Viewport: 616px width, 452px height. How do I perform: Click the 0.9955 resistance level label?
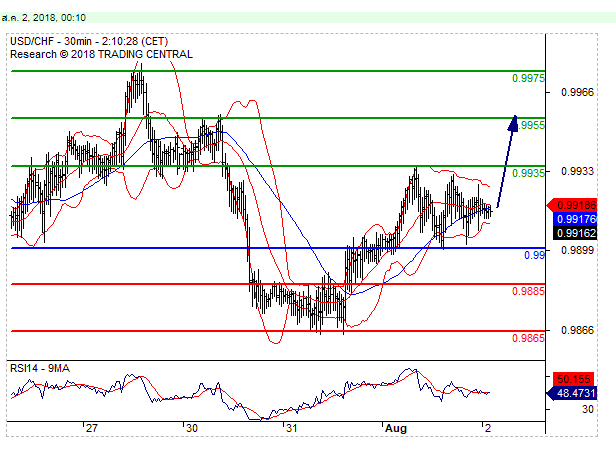coord(532,125)
